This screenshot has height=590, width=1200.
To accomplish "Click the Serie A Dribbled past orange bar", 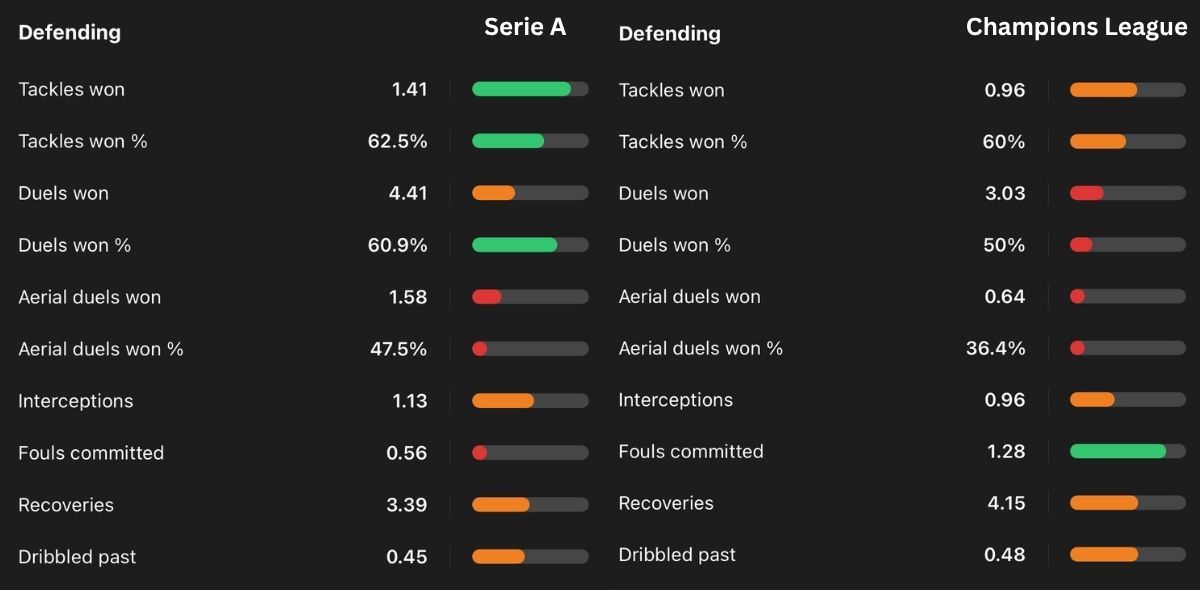I will tap(498, 557).
